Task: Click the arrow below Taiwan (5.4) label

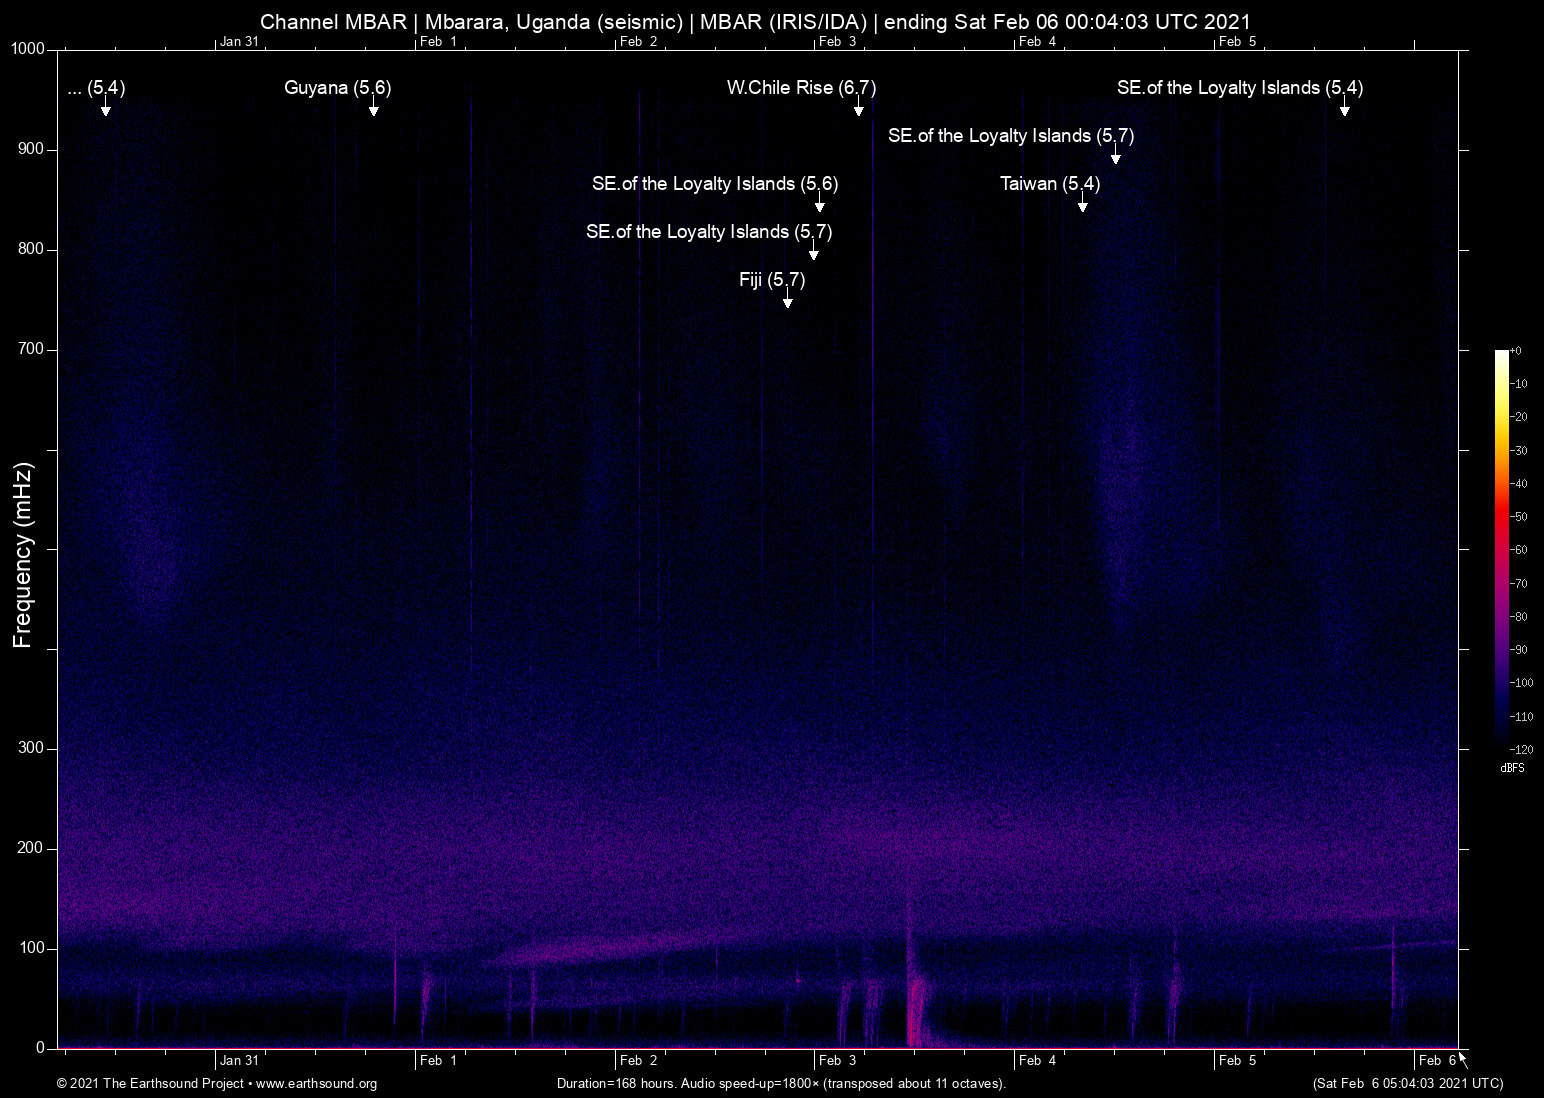Action: pos(1082,204)
